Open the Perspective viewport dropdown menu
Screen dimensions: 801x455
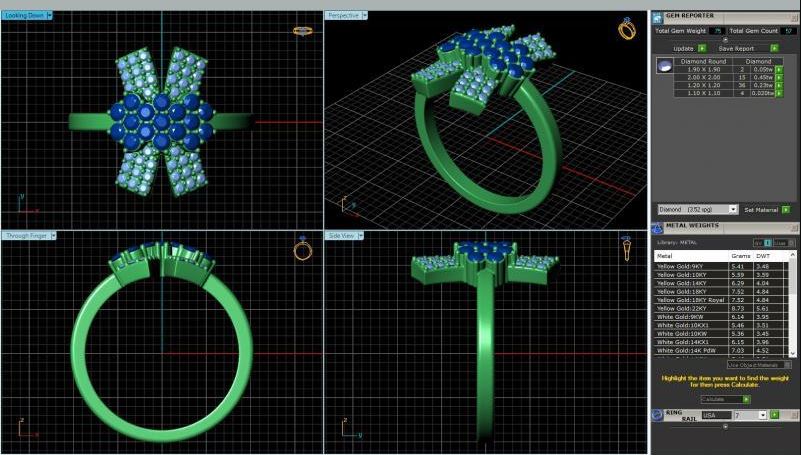click(x=365, y=16)
